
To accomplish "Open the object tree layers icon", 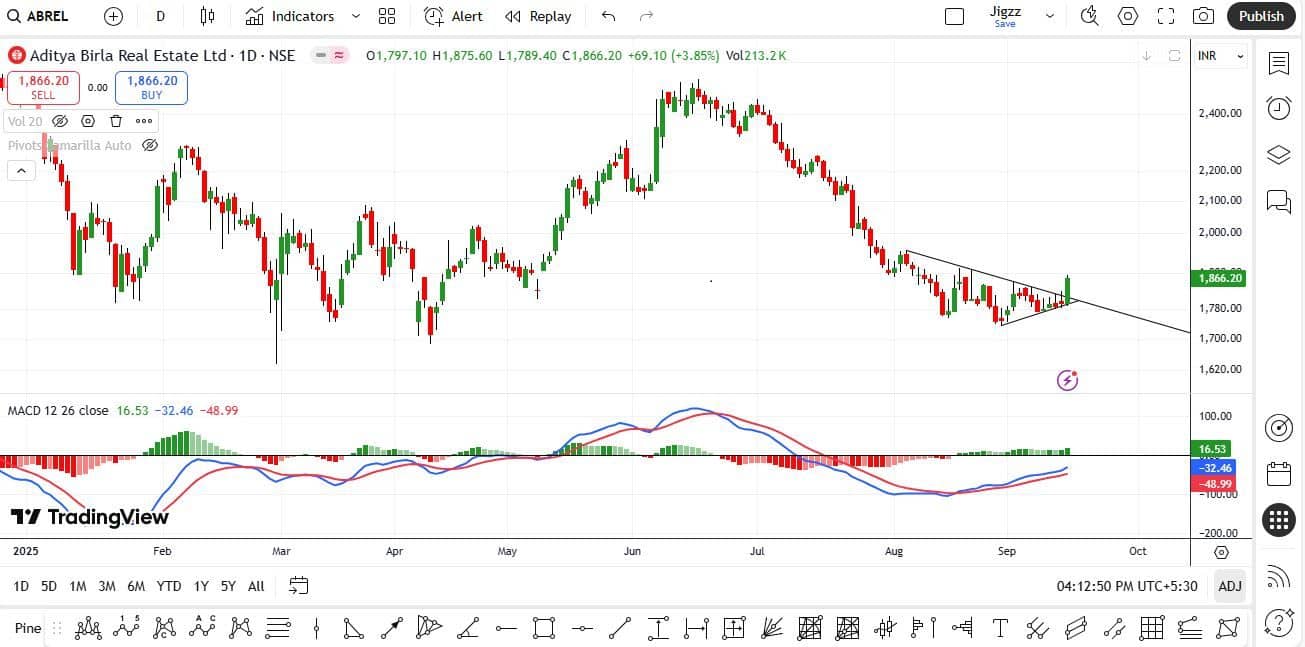I will (1278, 155).
